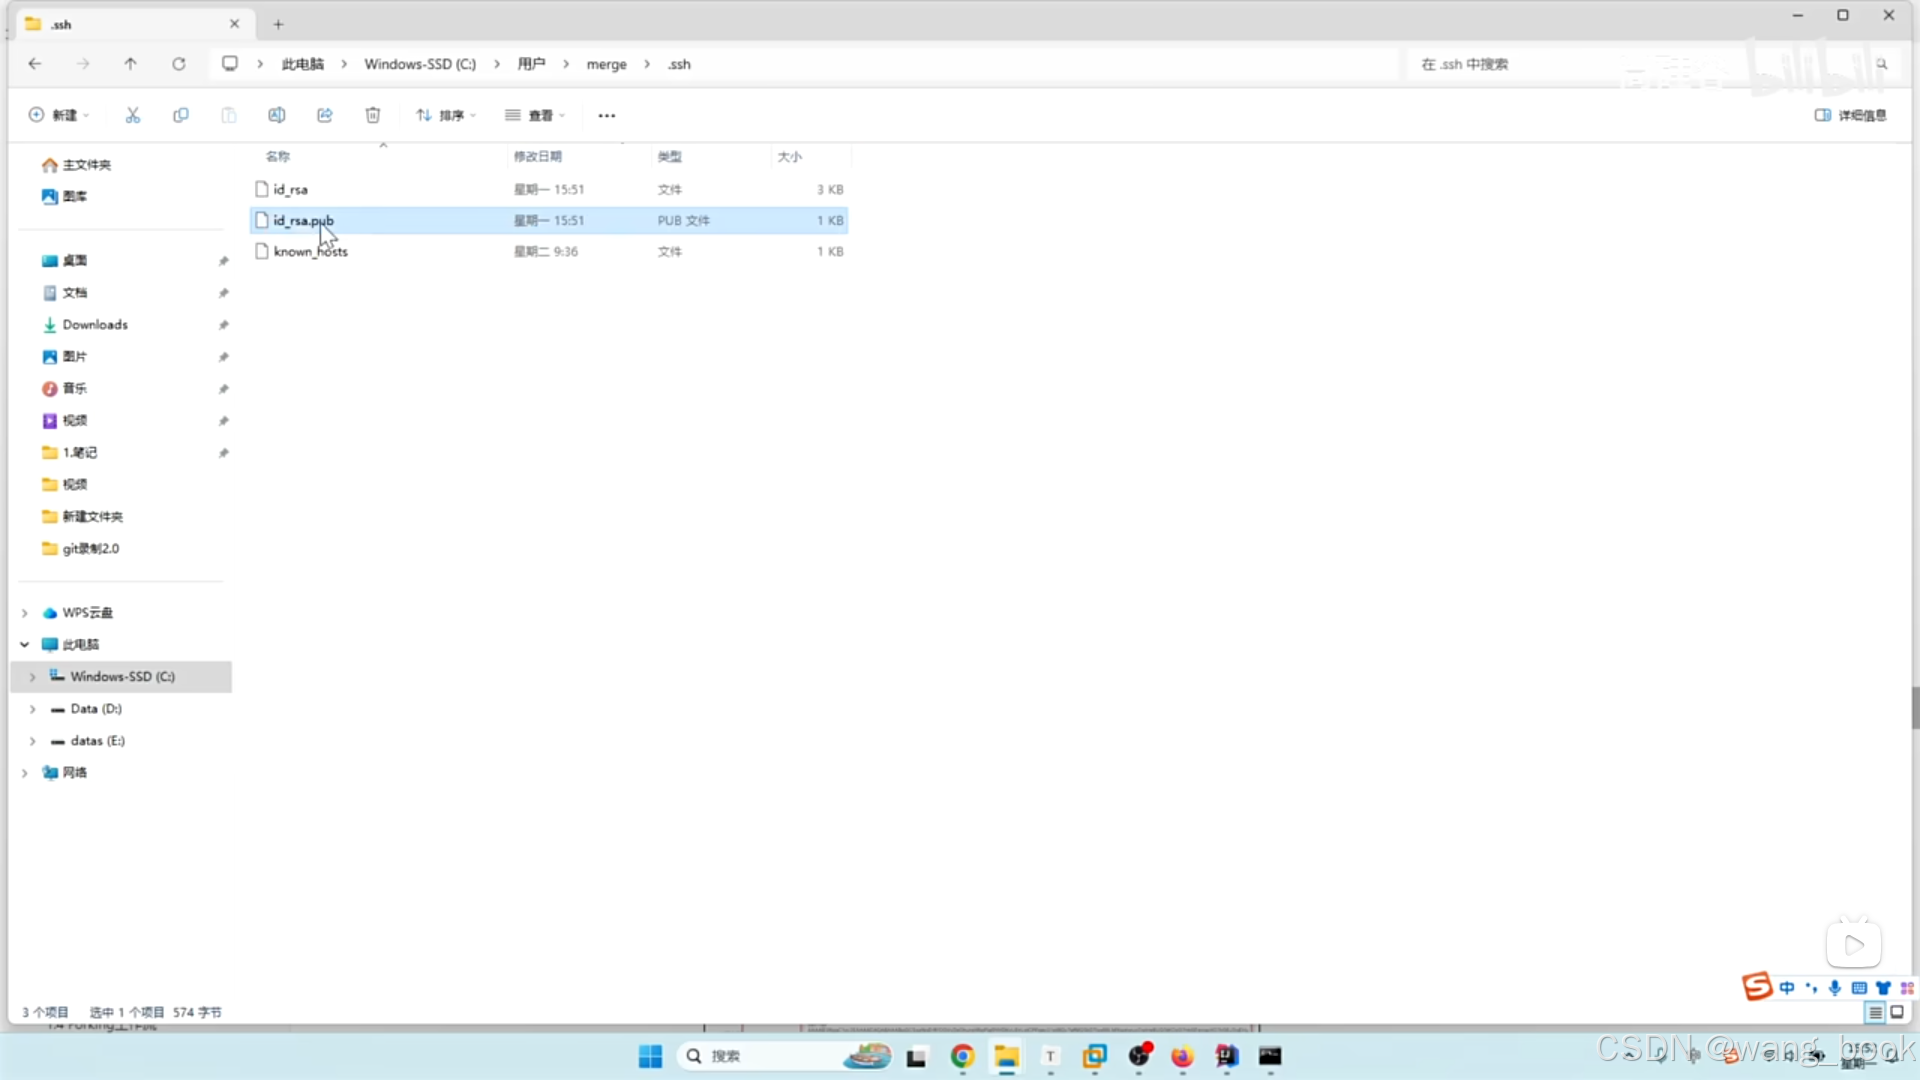
Task: Click the Copy icon in toolbar
Action: tap(180, 115)
